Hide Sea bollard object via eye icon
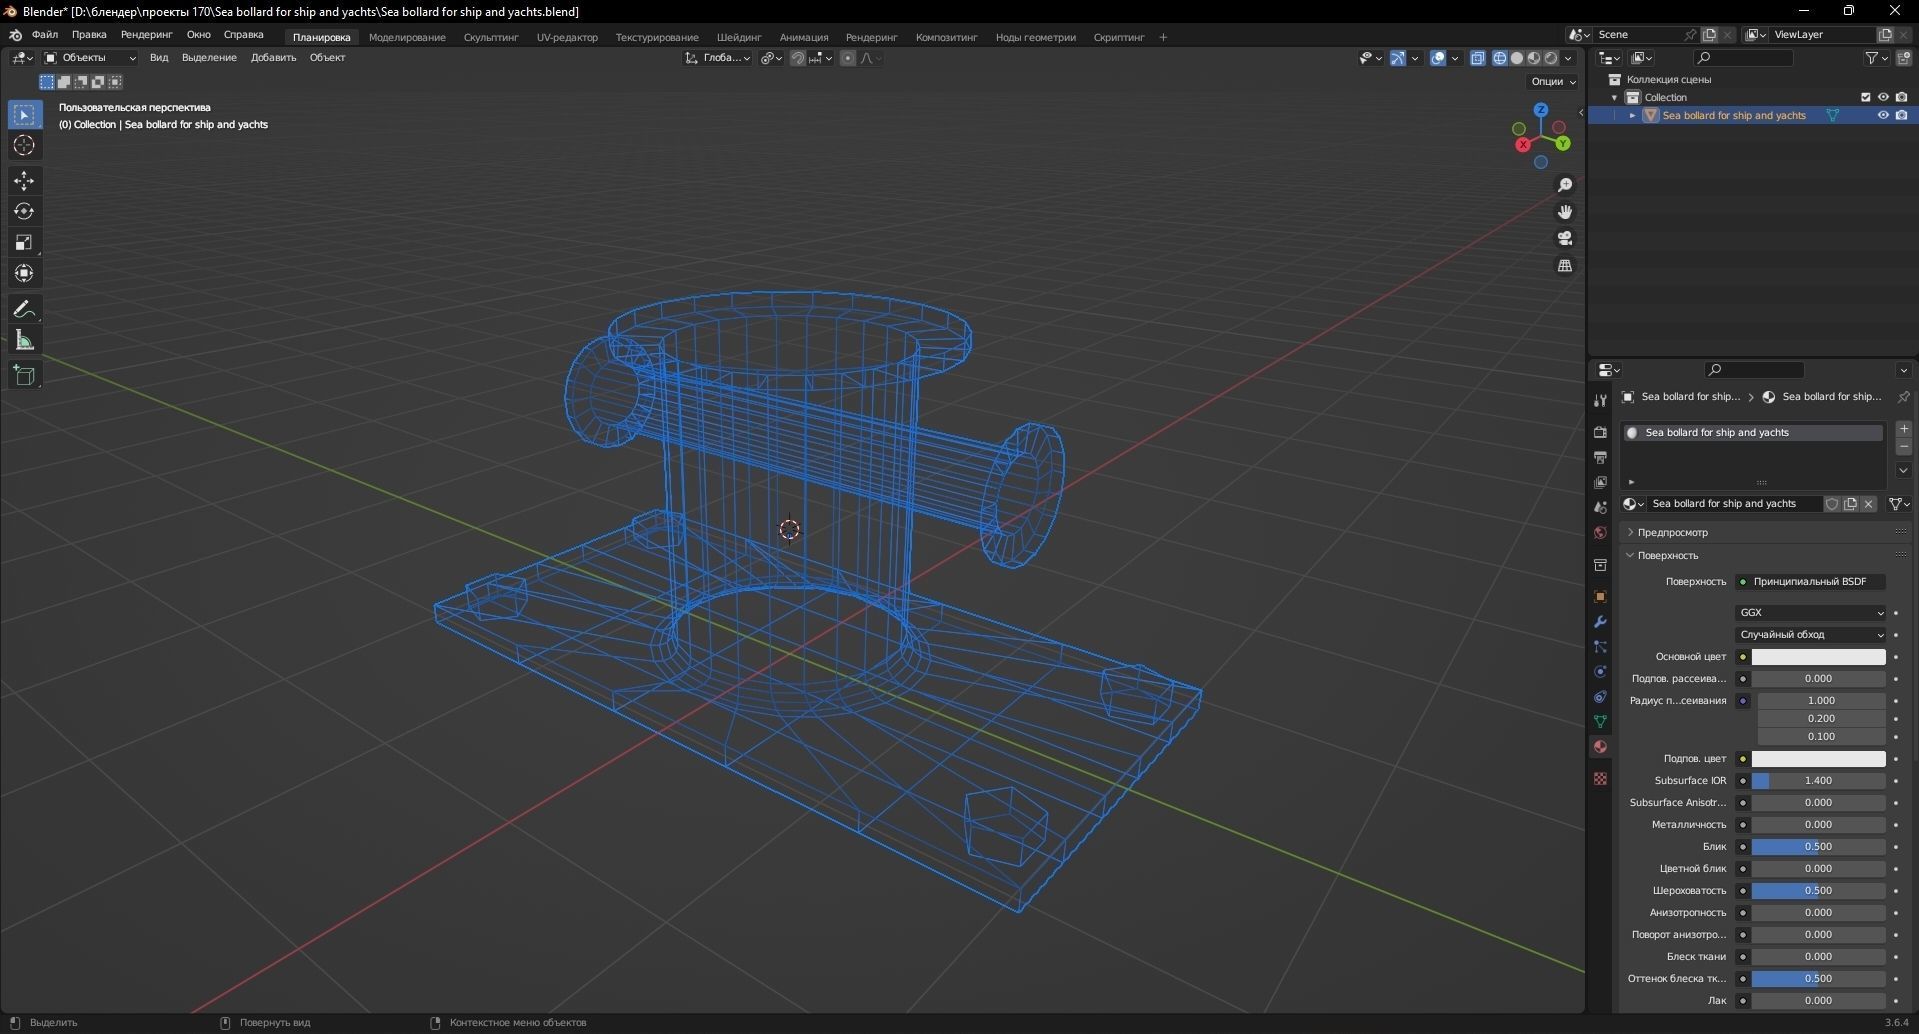 click(x=1883, y=115)
